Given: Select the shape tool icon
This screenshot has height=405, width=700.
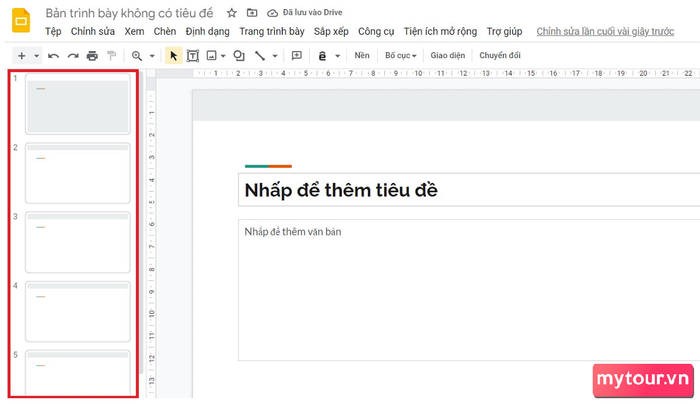Looking at the screenshot, I should 239,56.
